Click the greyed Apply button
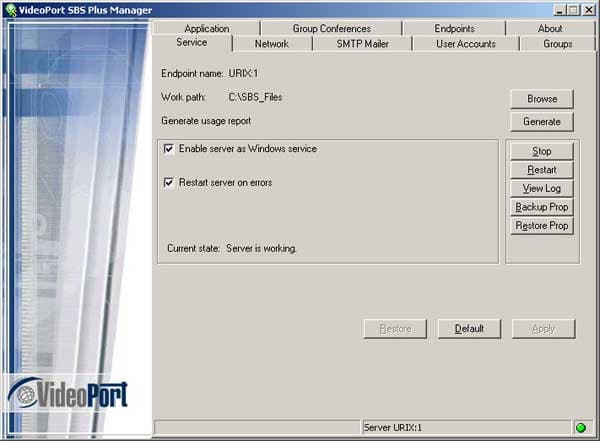 tap(543, 329)
